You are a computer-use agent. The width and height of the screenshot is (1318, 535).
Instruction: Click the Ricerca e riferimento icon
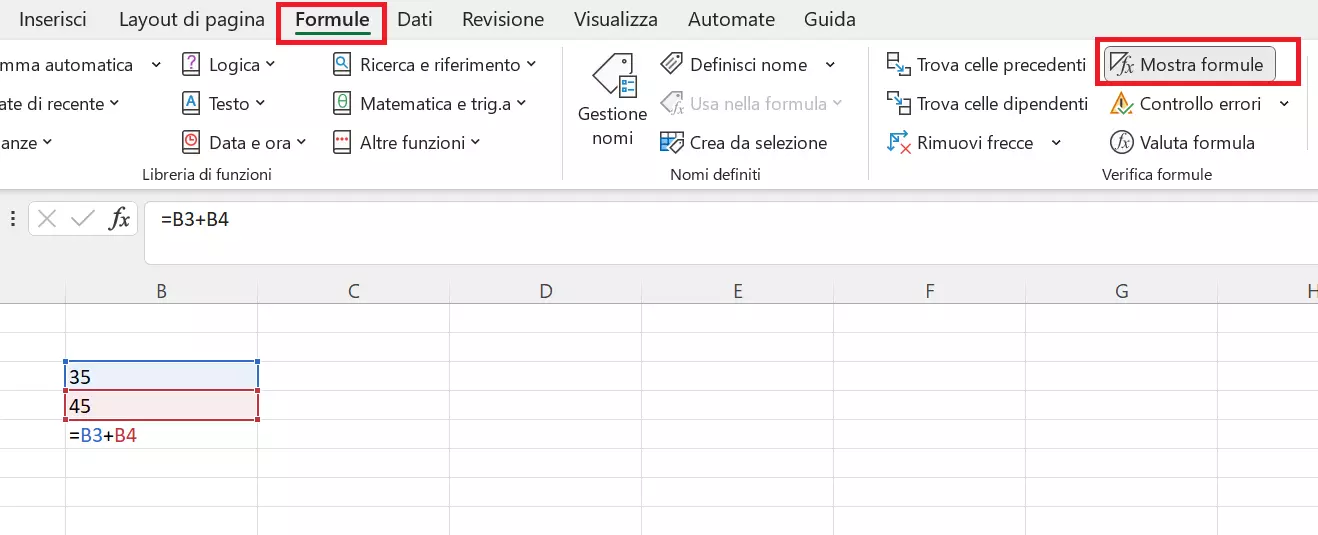pyautogui.click(x=342, y=65)
